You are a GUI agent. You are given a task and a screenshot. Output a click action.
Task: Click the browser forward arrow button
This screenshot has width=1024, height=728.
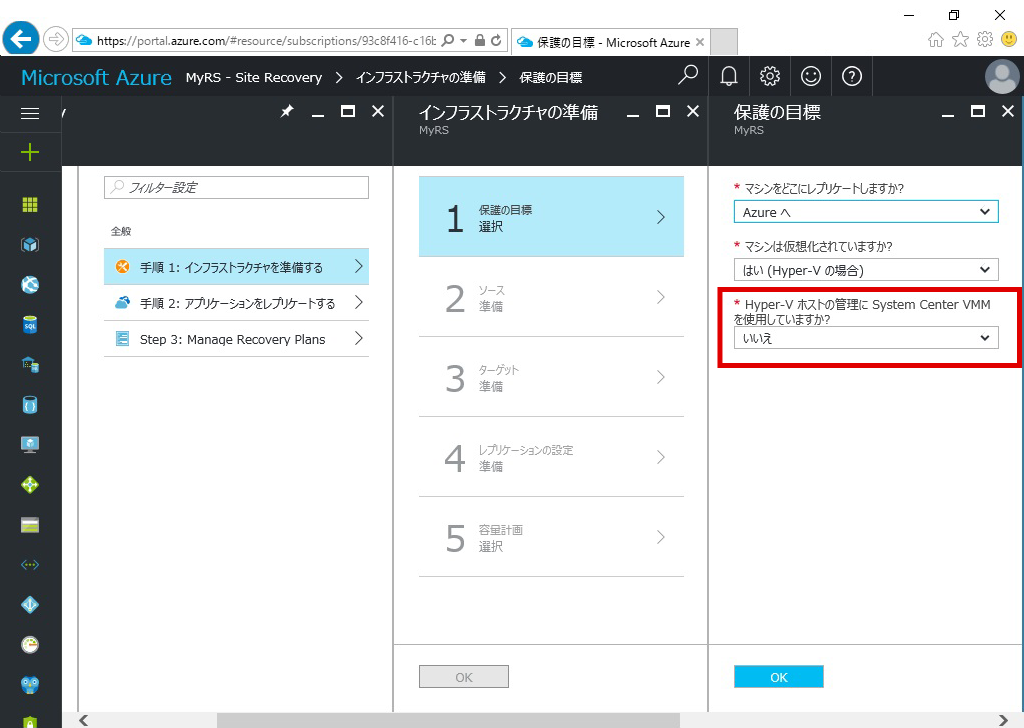(x=56, y=40)
